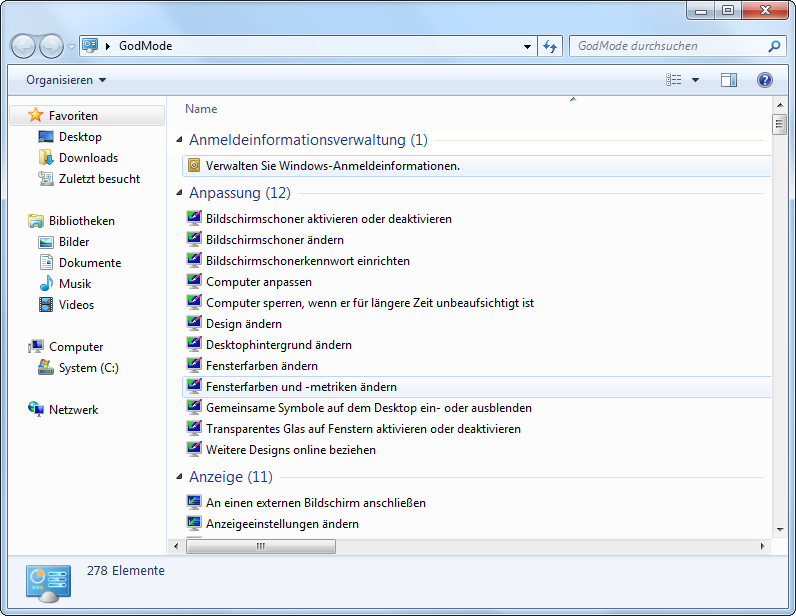Image resolution: width=796 pixels, height=616 pixels.
Task: Click the vertical scrollbar down arrow
Action: pyautogui.click(x=780, y=530)
